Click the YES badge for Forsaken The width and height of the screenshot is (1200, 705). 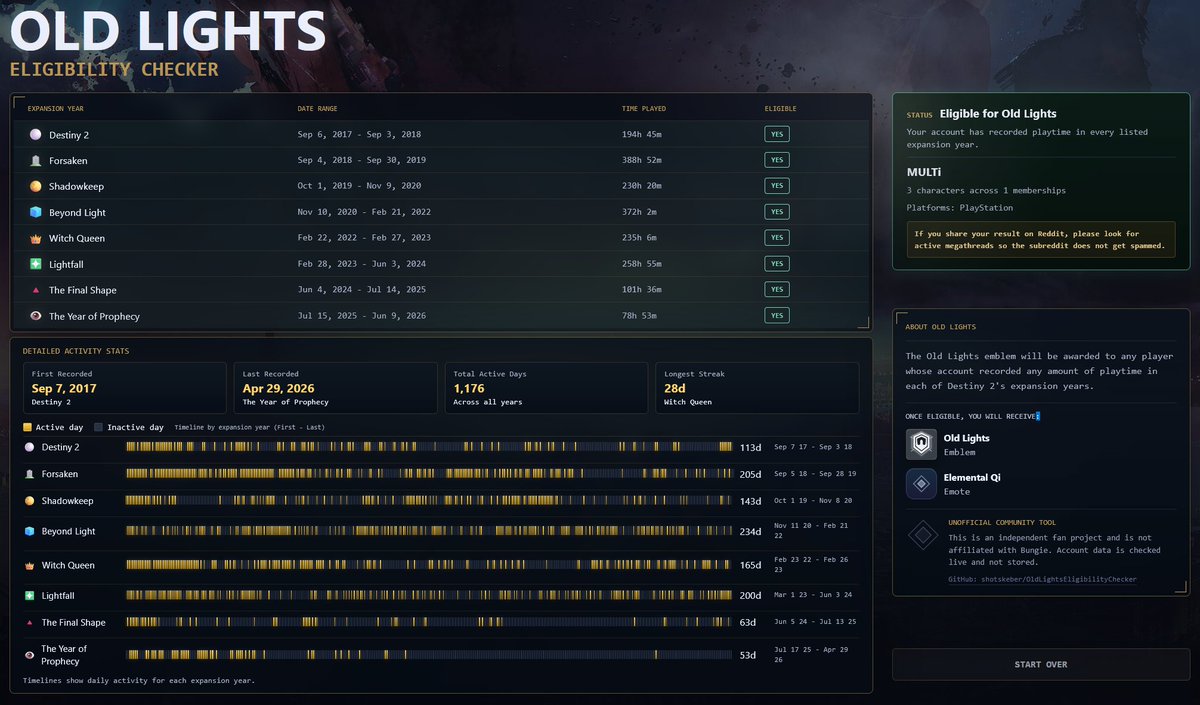[777, 160]
